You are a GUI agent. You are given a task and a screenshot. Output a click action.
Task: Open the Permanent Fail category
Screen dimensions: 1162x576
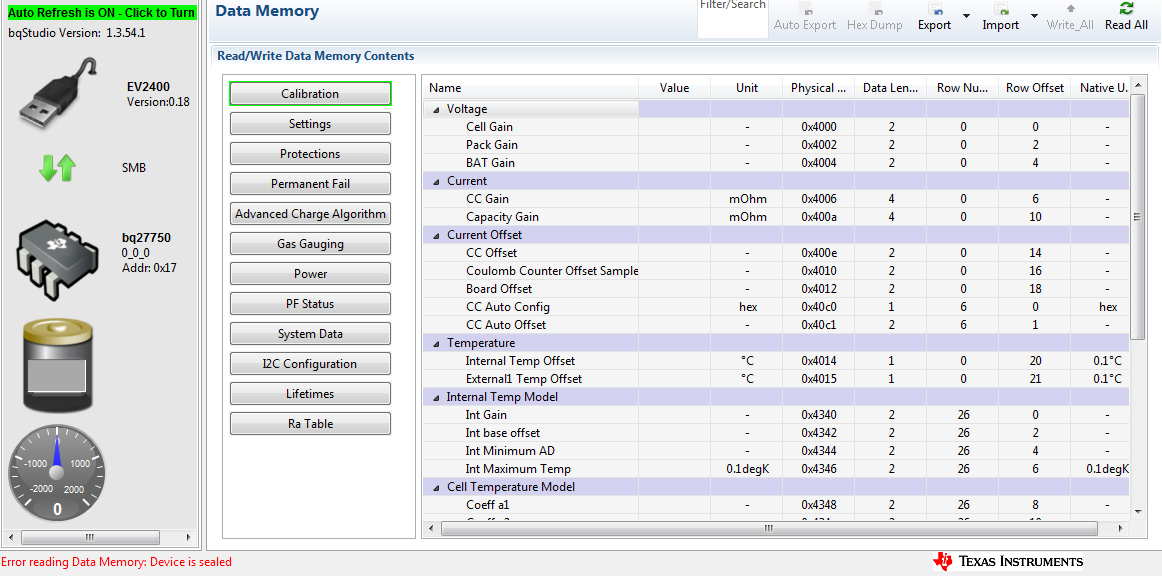310,184
